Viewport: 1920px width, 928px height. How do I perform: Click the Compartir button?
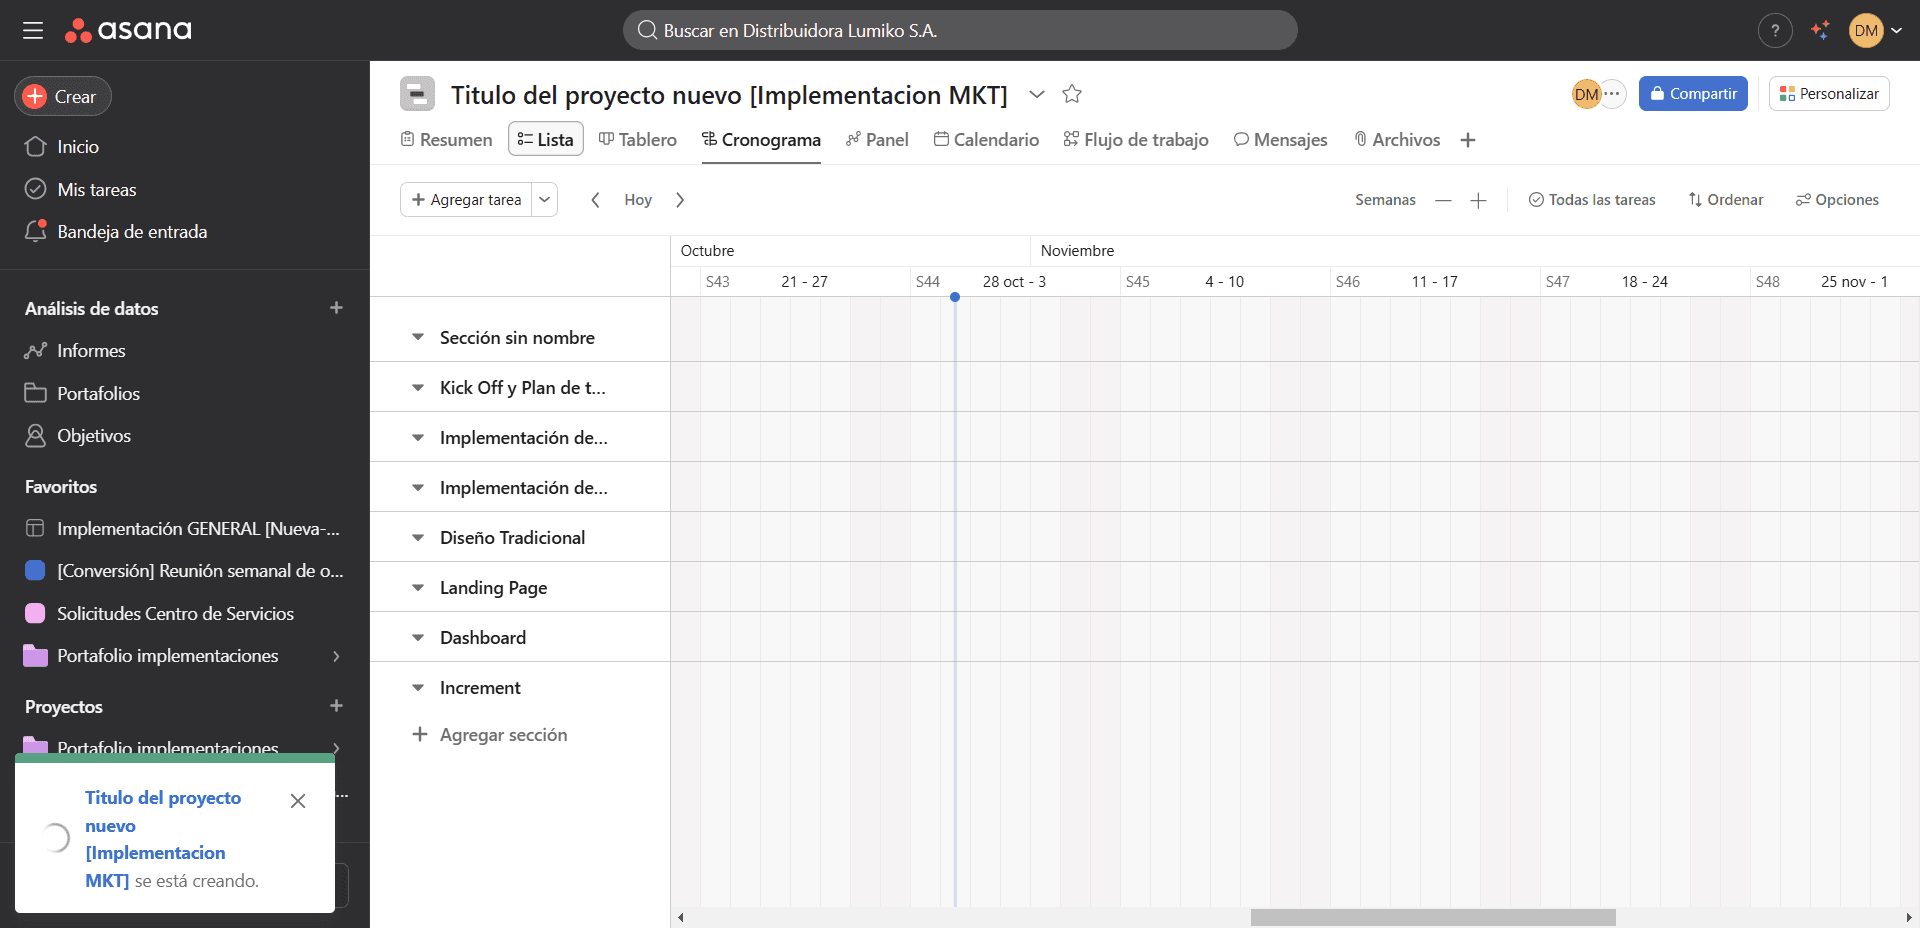pos(1693,94)
